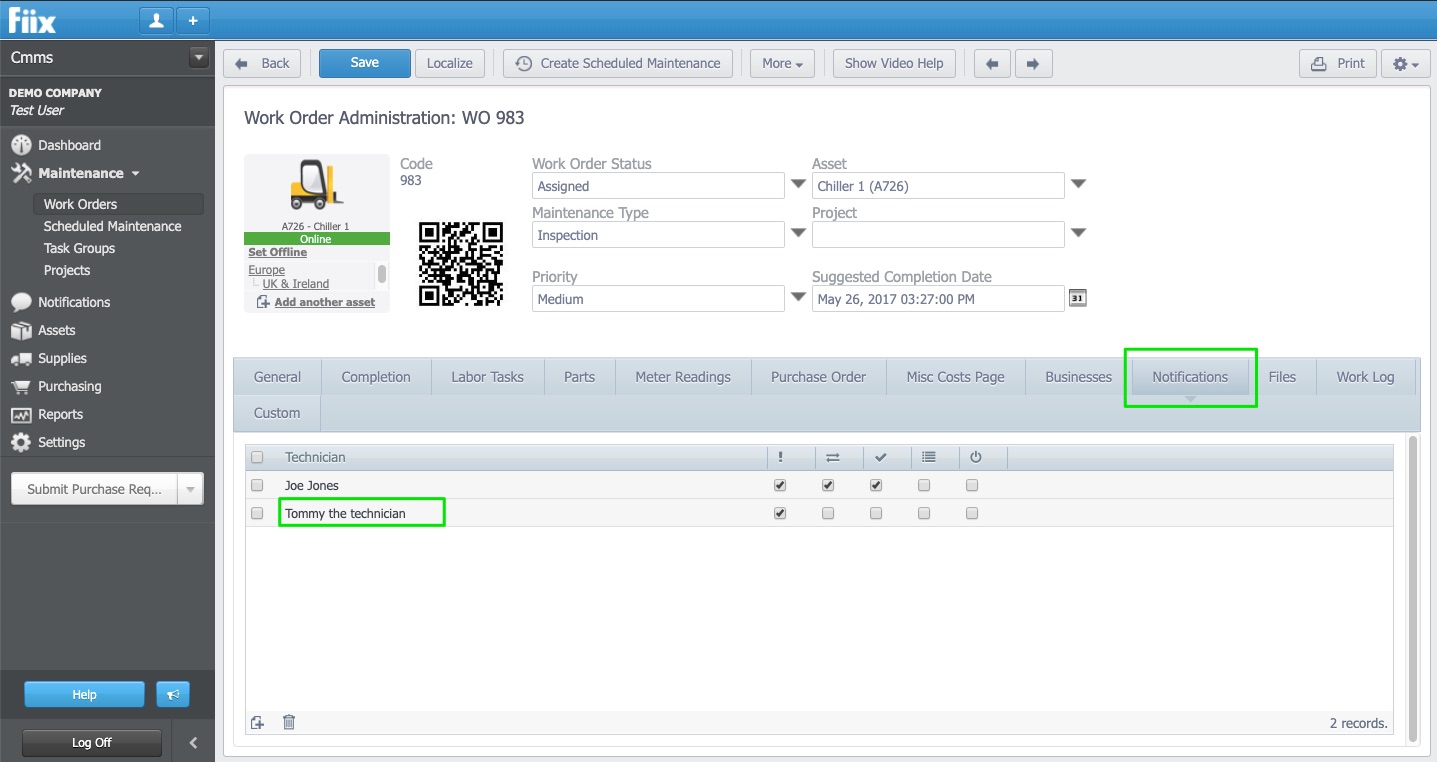Viewport: 1437px width, 762px height.
Task: Go to next work order arrow
Action: pos(1033,63)
